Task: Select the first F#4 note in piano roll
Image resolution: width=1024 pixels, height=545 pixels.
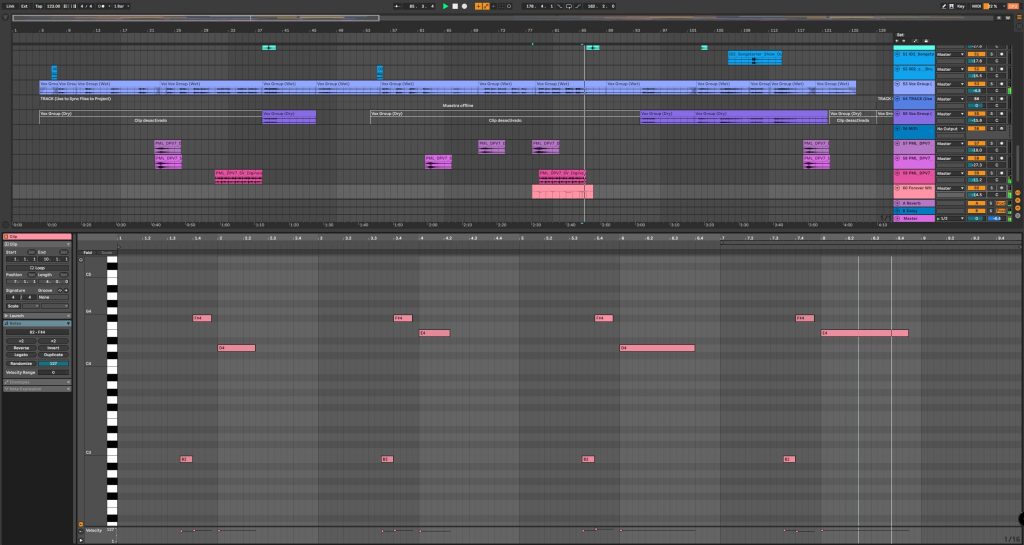Action: pos(202,318)
